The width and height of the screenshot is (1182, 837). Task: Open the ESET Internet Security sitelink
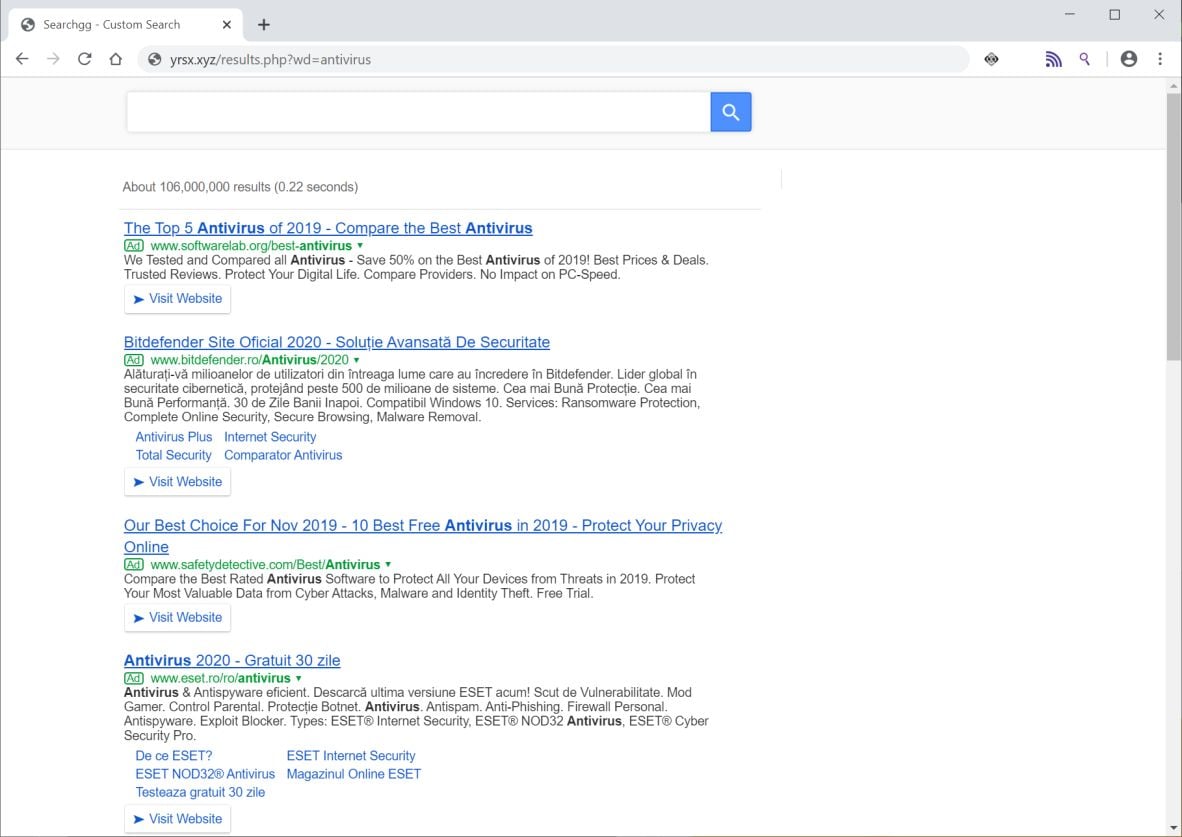click(351, 756)
